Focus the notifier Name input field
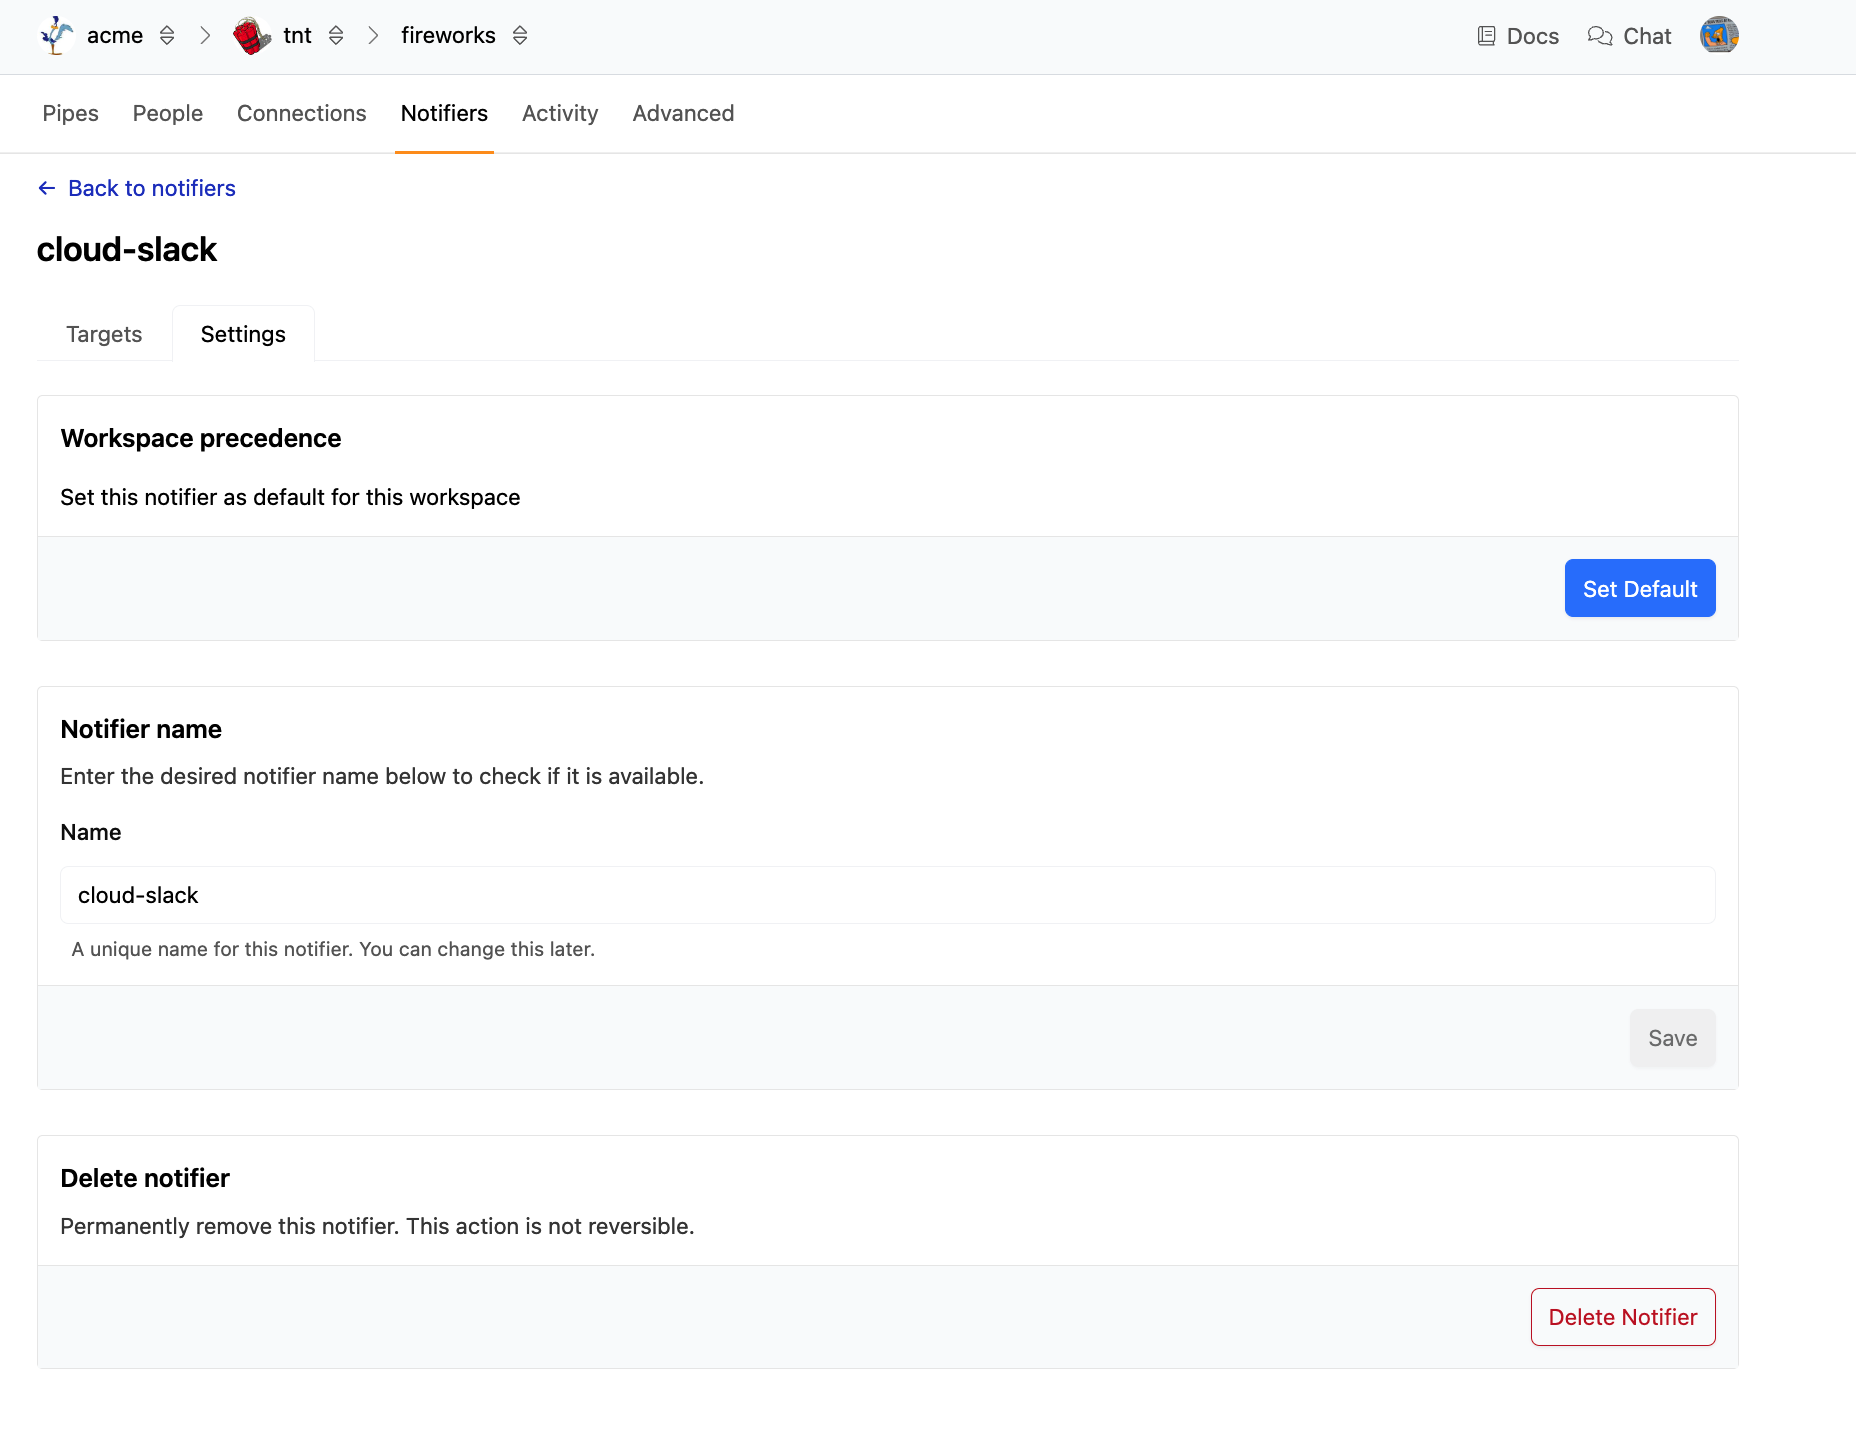Viewport: 1856px width, 1438px height. click(887, 895)
